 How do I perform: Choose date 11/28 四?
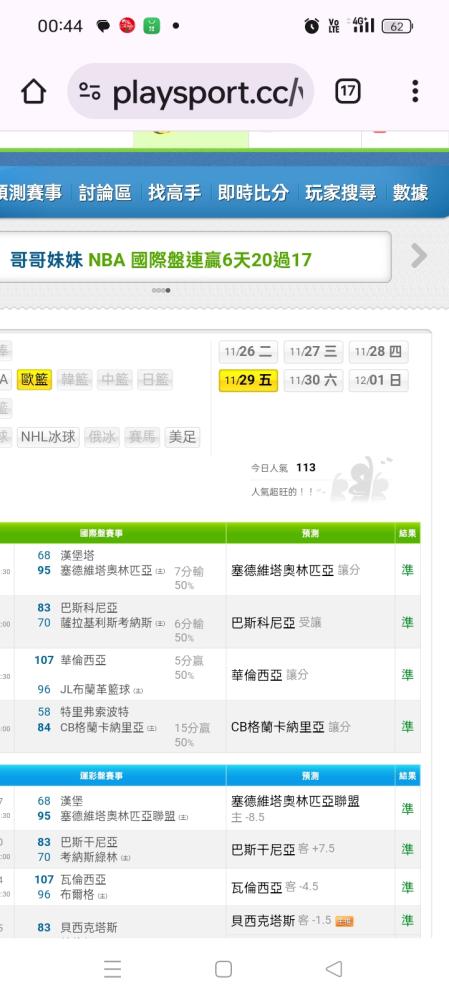(x=378, y=352)
